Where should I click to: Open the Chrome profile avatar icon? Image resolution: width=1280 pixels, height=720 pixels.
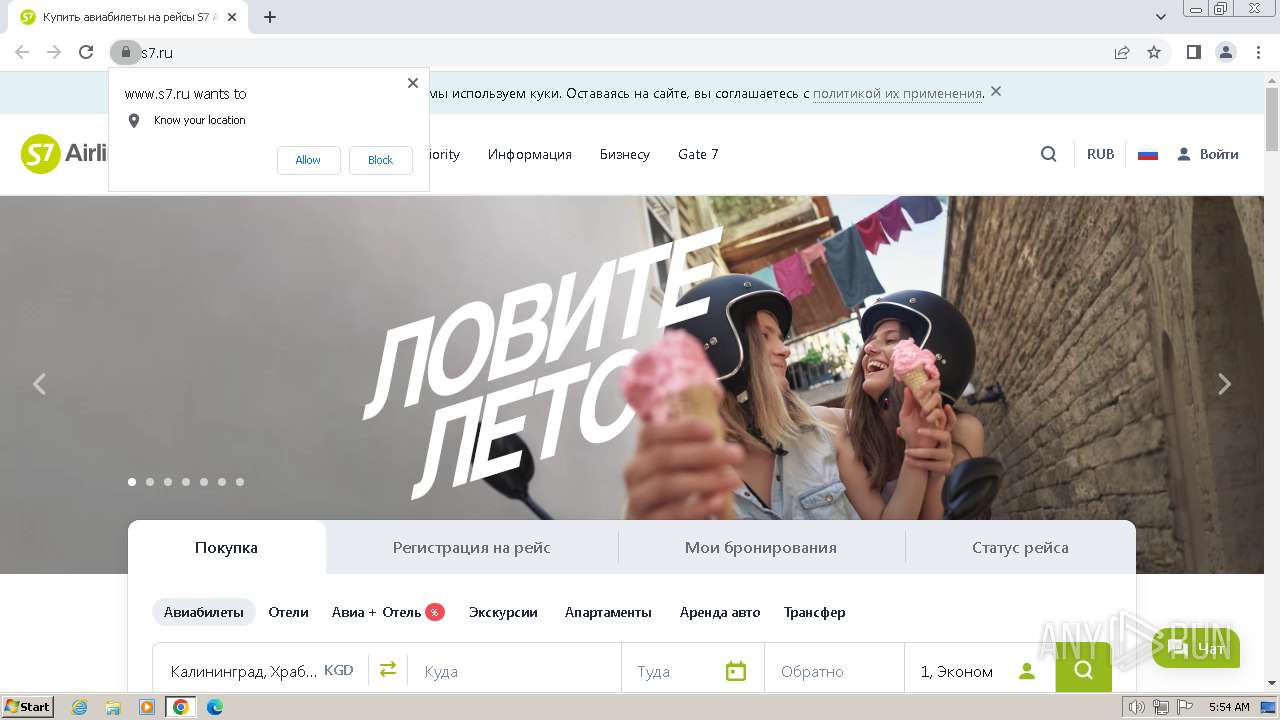click(1225, 52)
